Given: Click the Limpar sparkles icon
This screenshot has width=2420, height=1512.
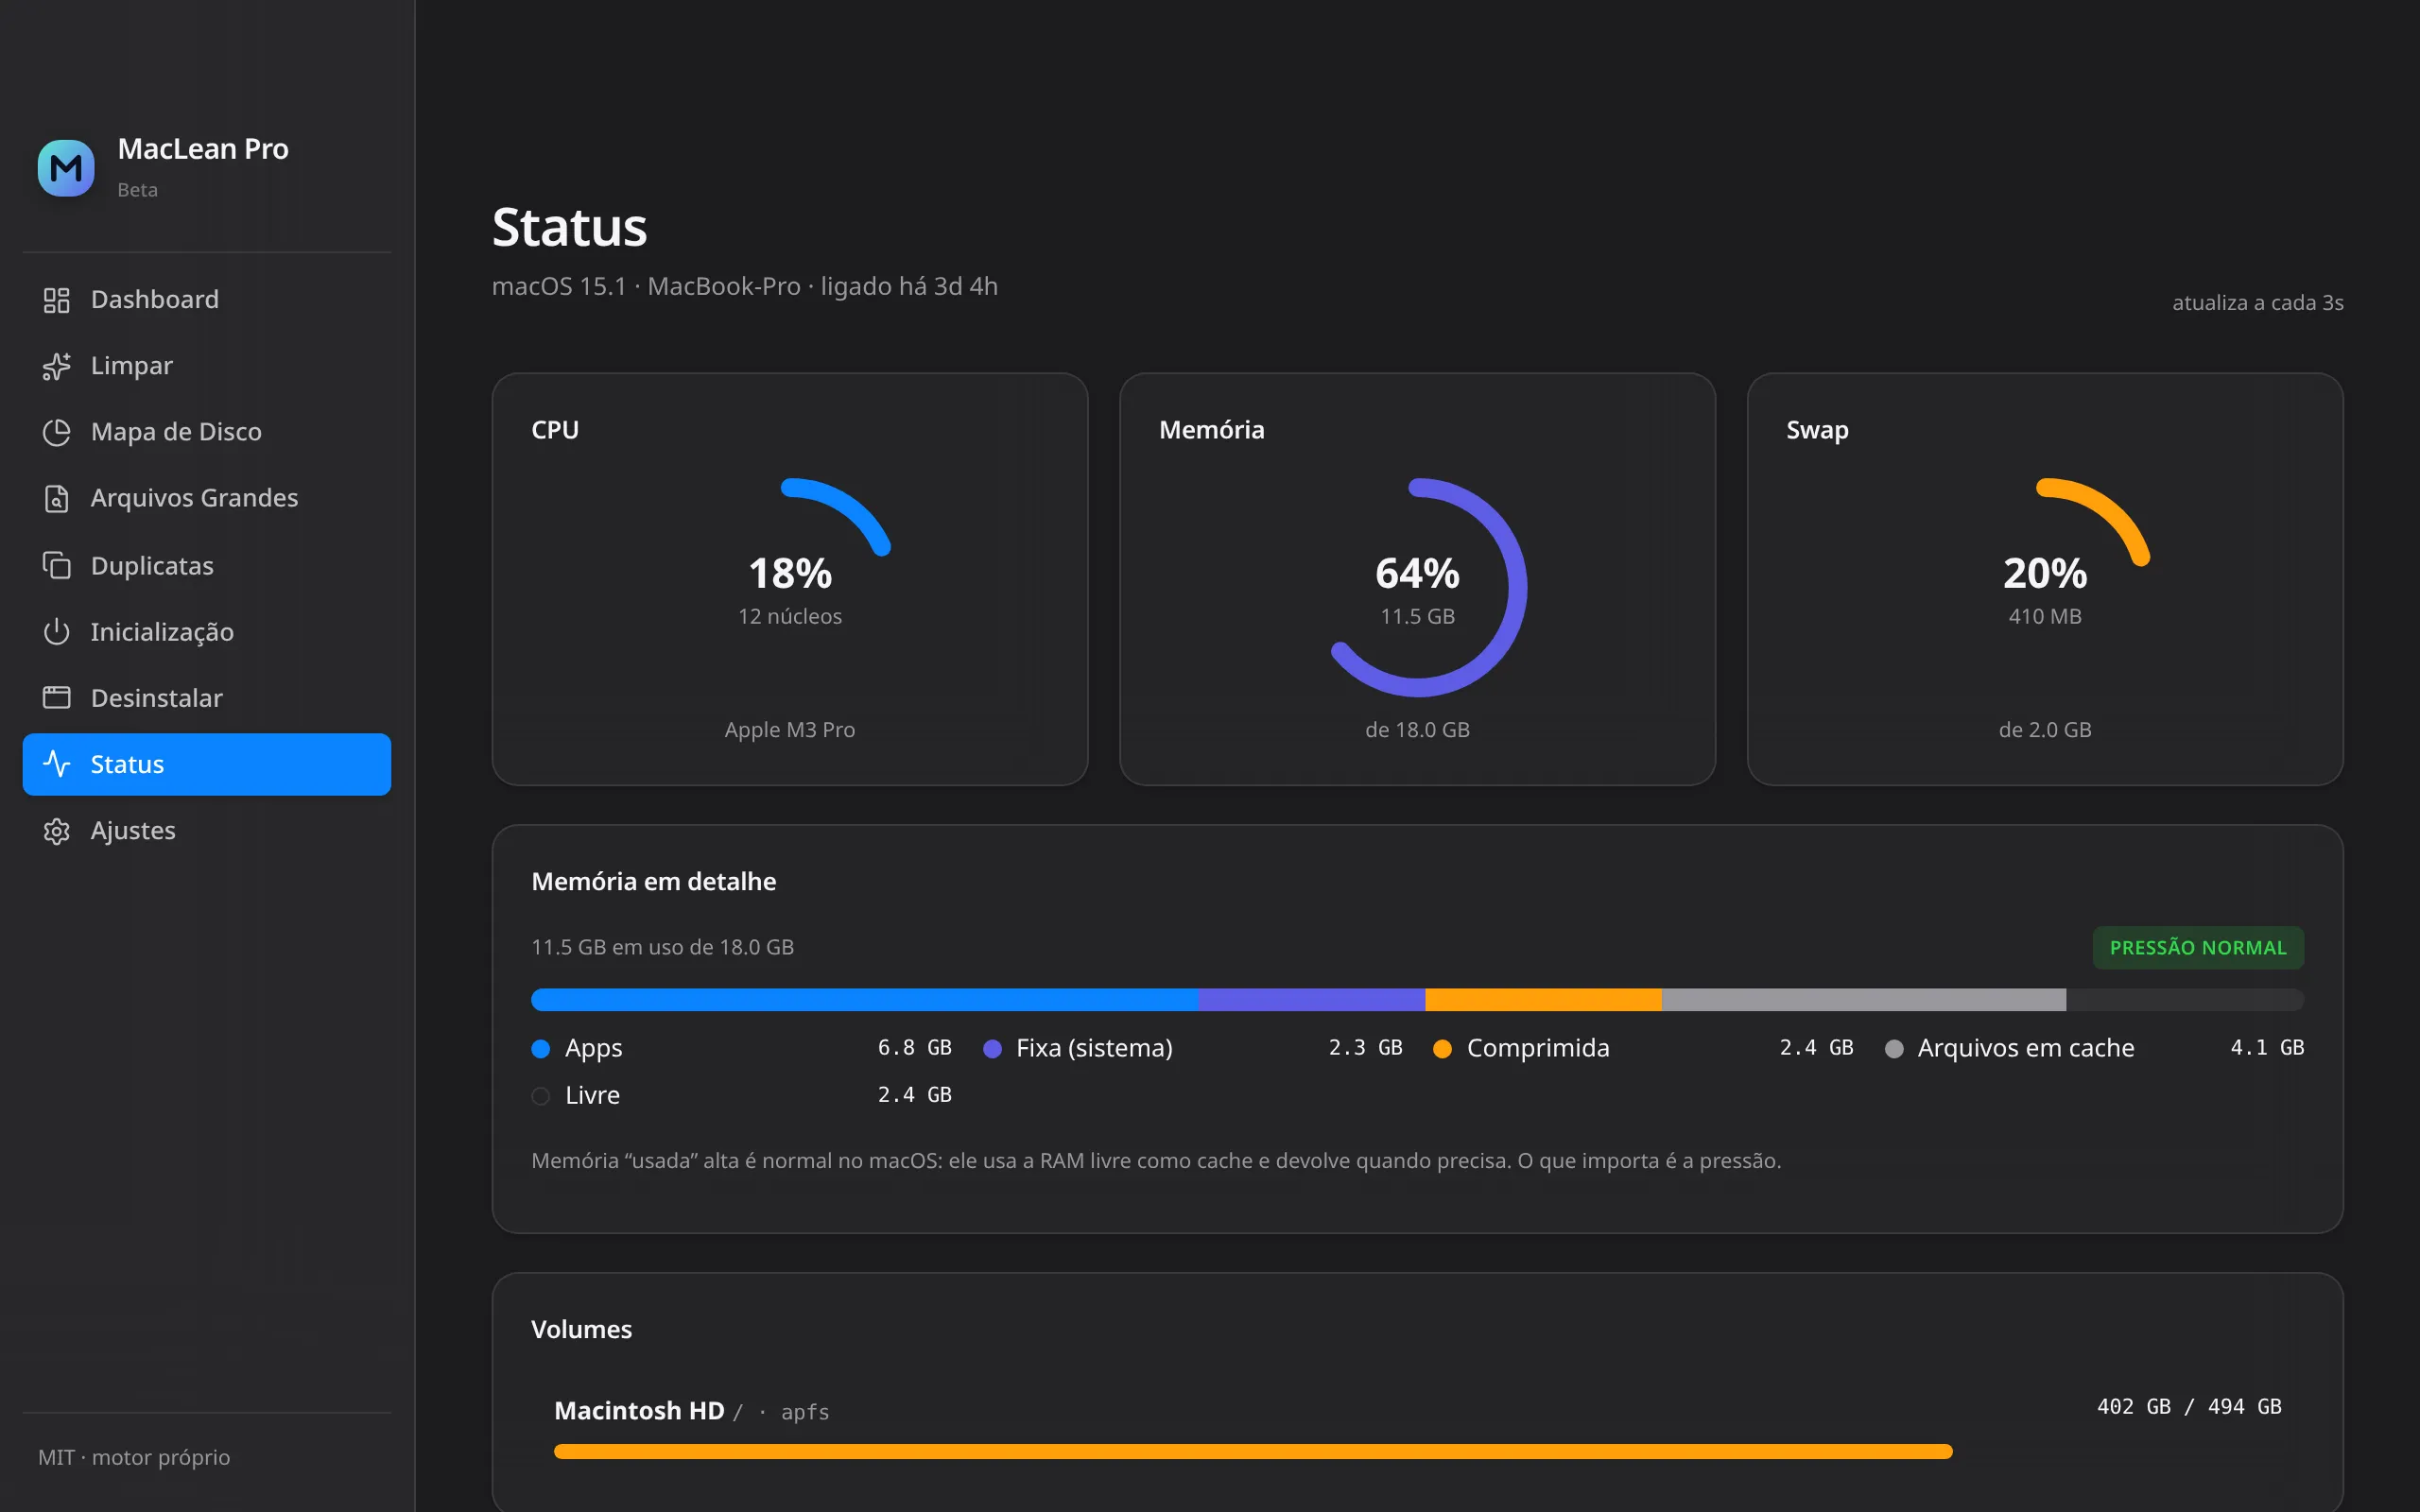Looking at the screenshot, I should point(57,366).
